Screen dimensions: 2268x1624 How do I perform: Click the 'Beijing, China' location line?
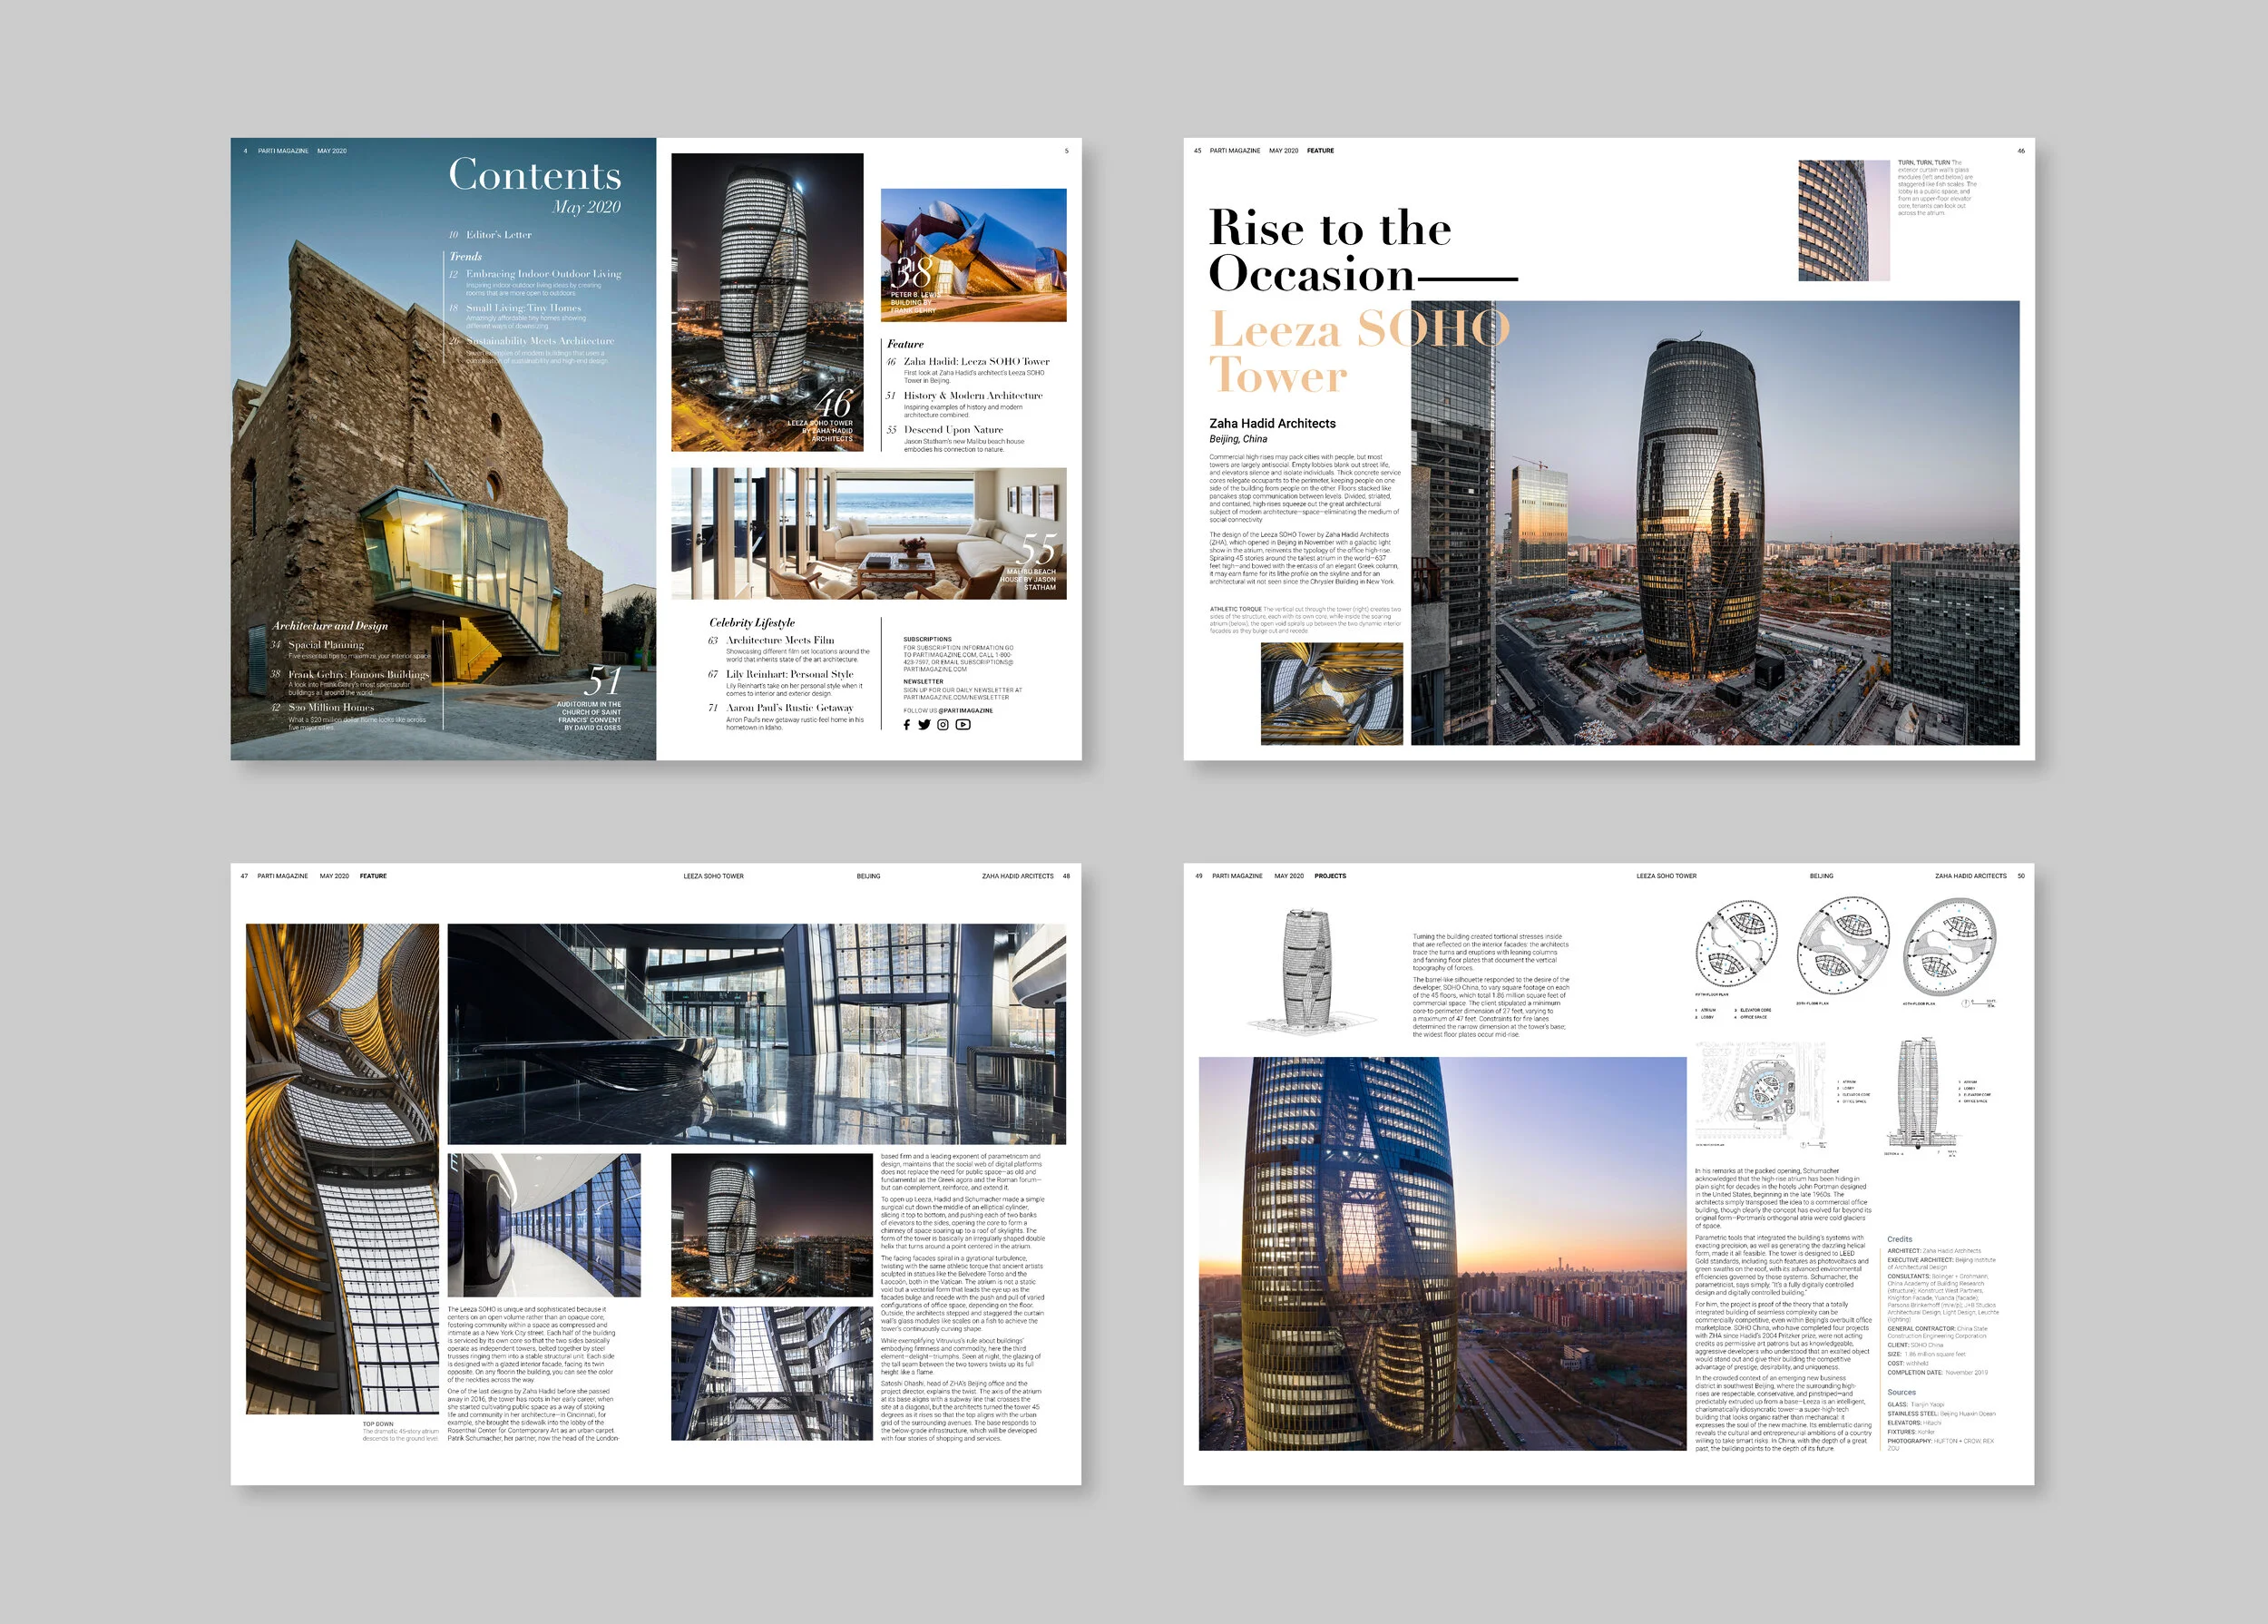pyautogui.click(x=1238, y=439)
